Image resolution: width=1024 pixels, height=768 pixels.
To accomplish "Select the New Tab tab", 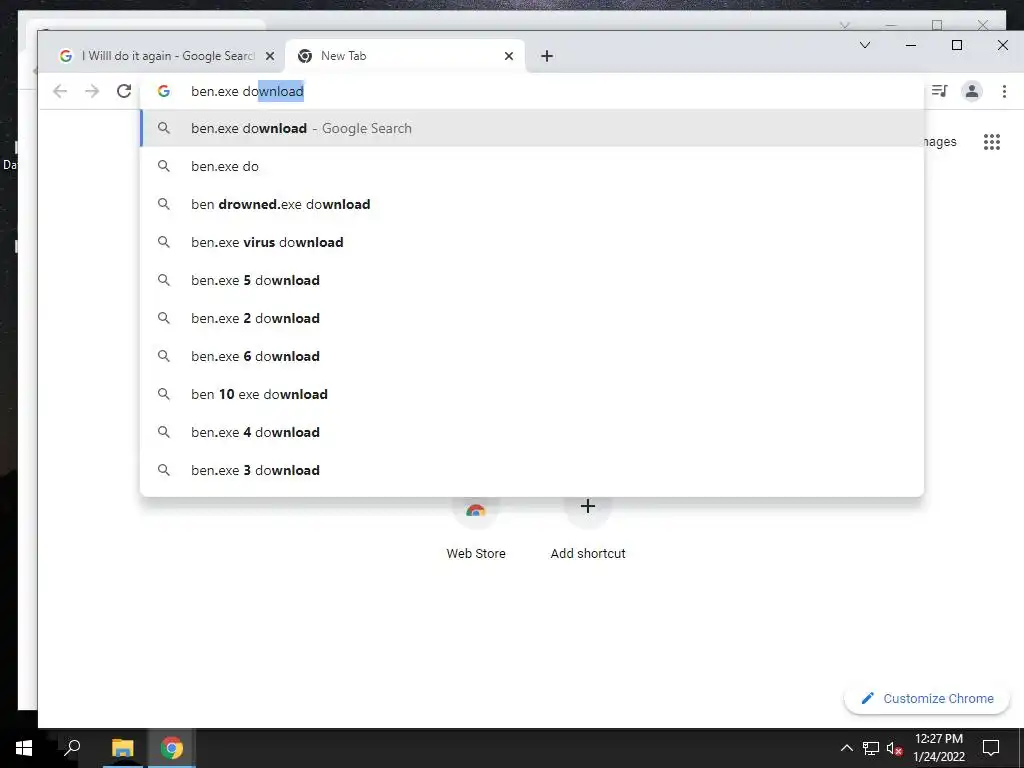I will click(405, 56).
